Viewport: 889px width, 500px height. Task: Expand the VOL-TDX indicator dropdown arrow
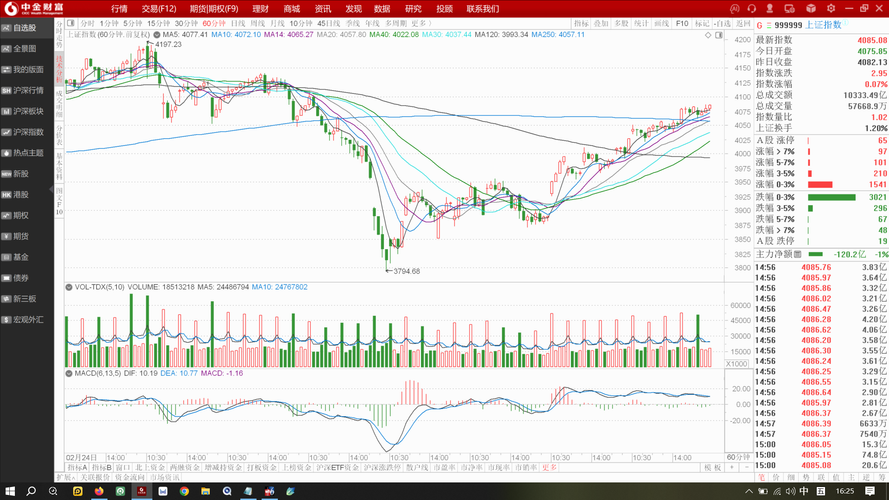(69, 287)
